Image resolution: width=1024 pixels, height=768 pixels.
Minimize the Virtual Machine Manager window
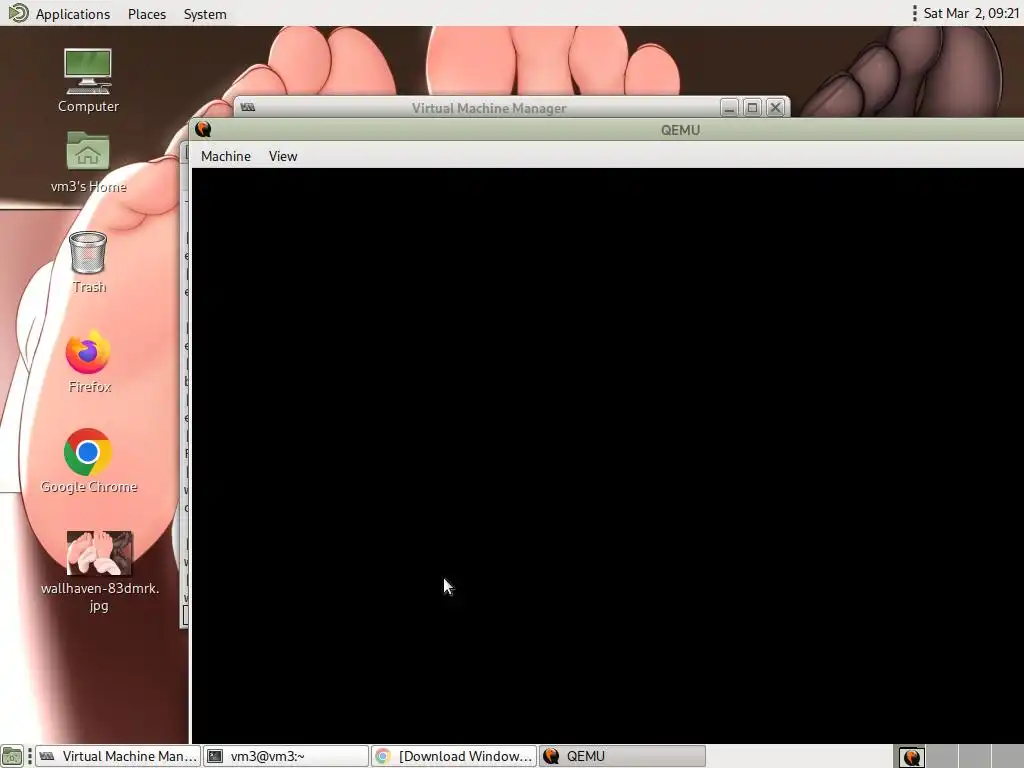(x=729, y=108)
